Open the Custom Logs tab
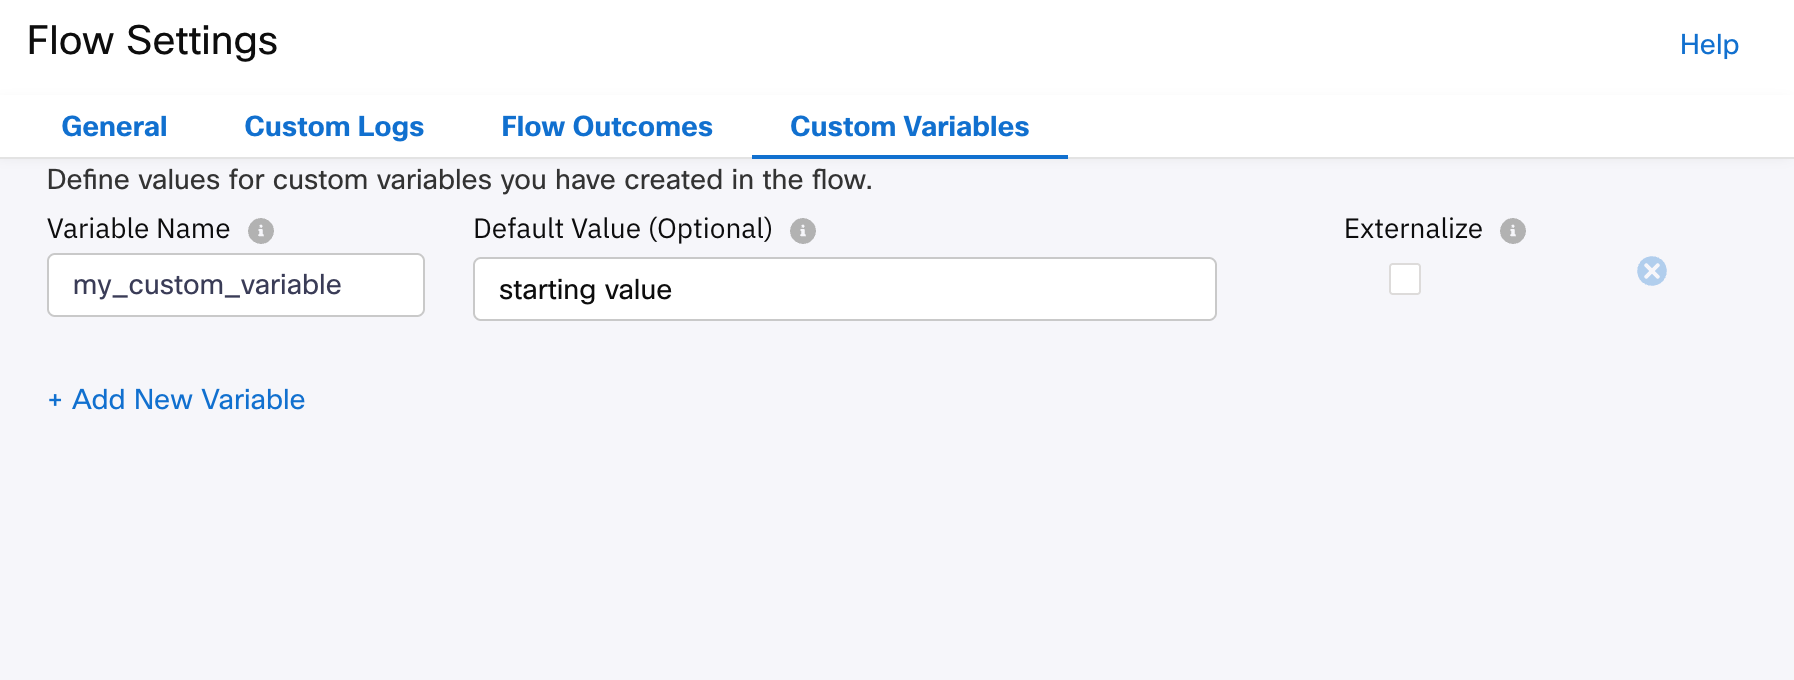Screen dimensions: 1794x680 point(334,127)
